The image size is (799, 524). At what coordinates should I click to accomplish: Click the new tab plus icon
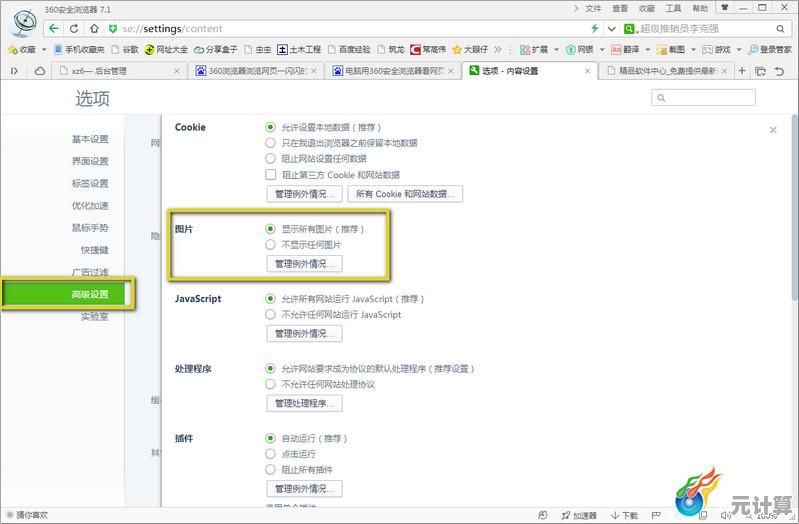742,71
